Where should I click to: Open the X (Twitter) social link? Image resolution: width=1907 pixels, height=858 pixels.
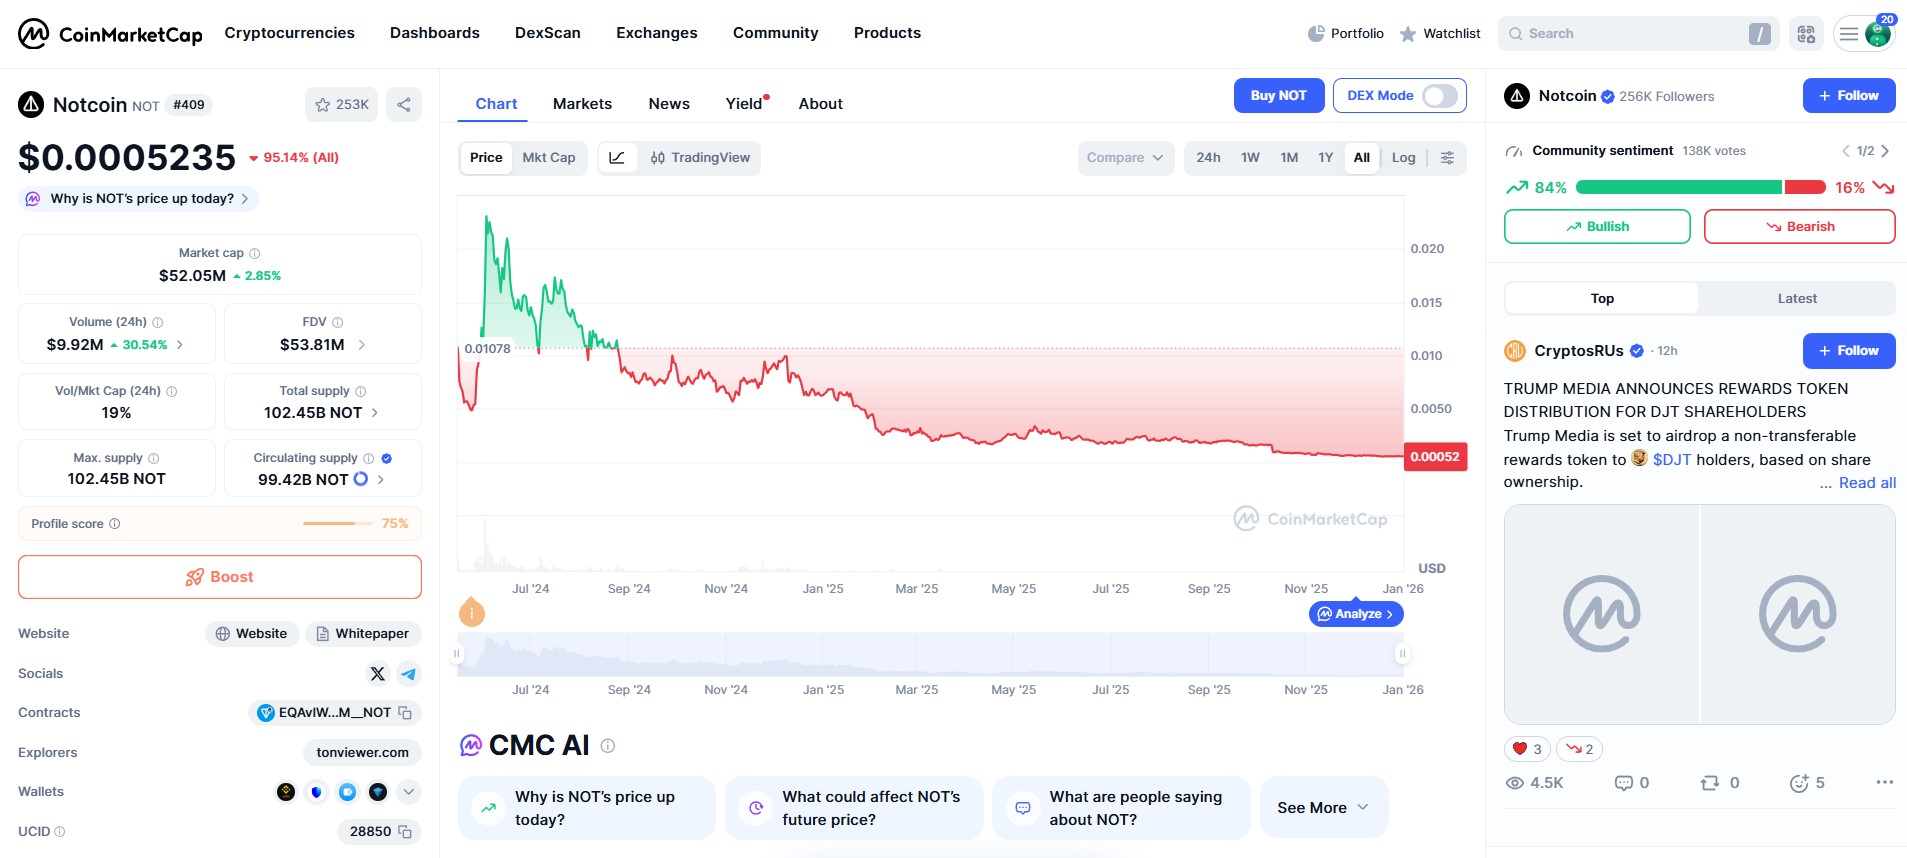pos(377,674)
